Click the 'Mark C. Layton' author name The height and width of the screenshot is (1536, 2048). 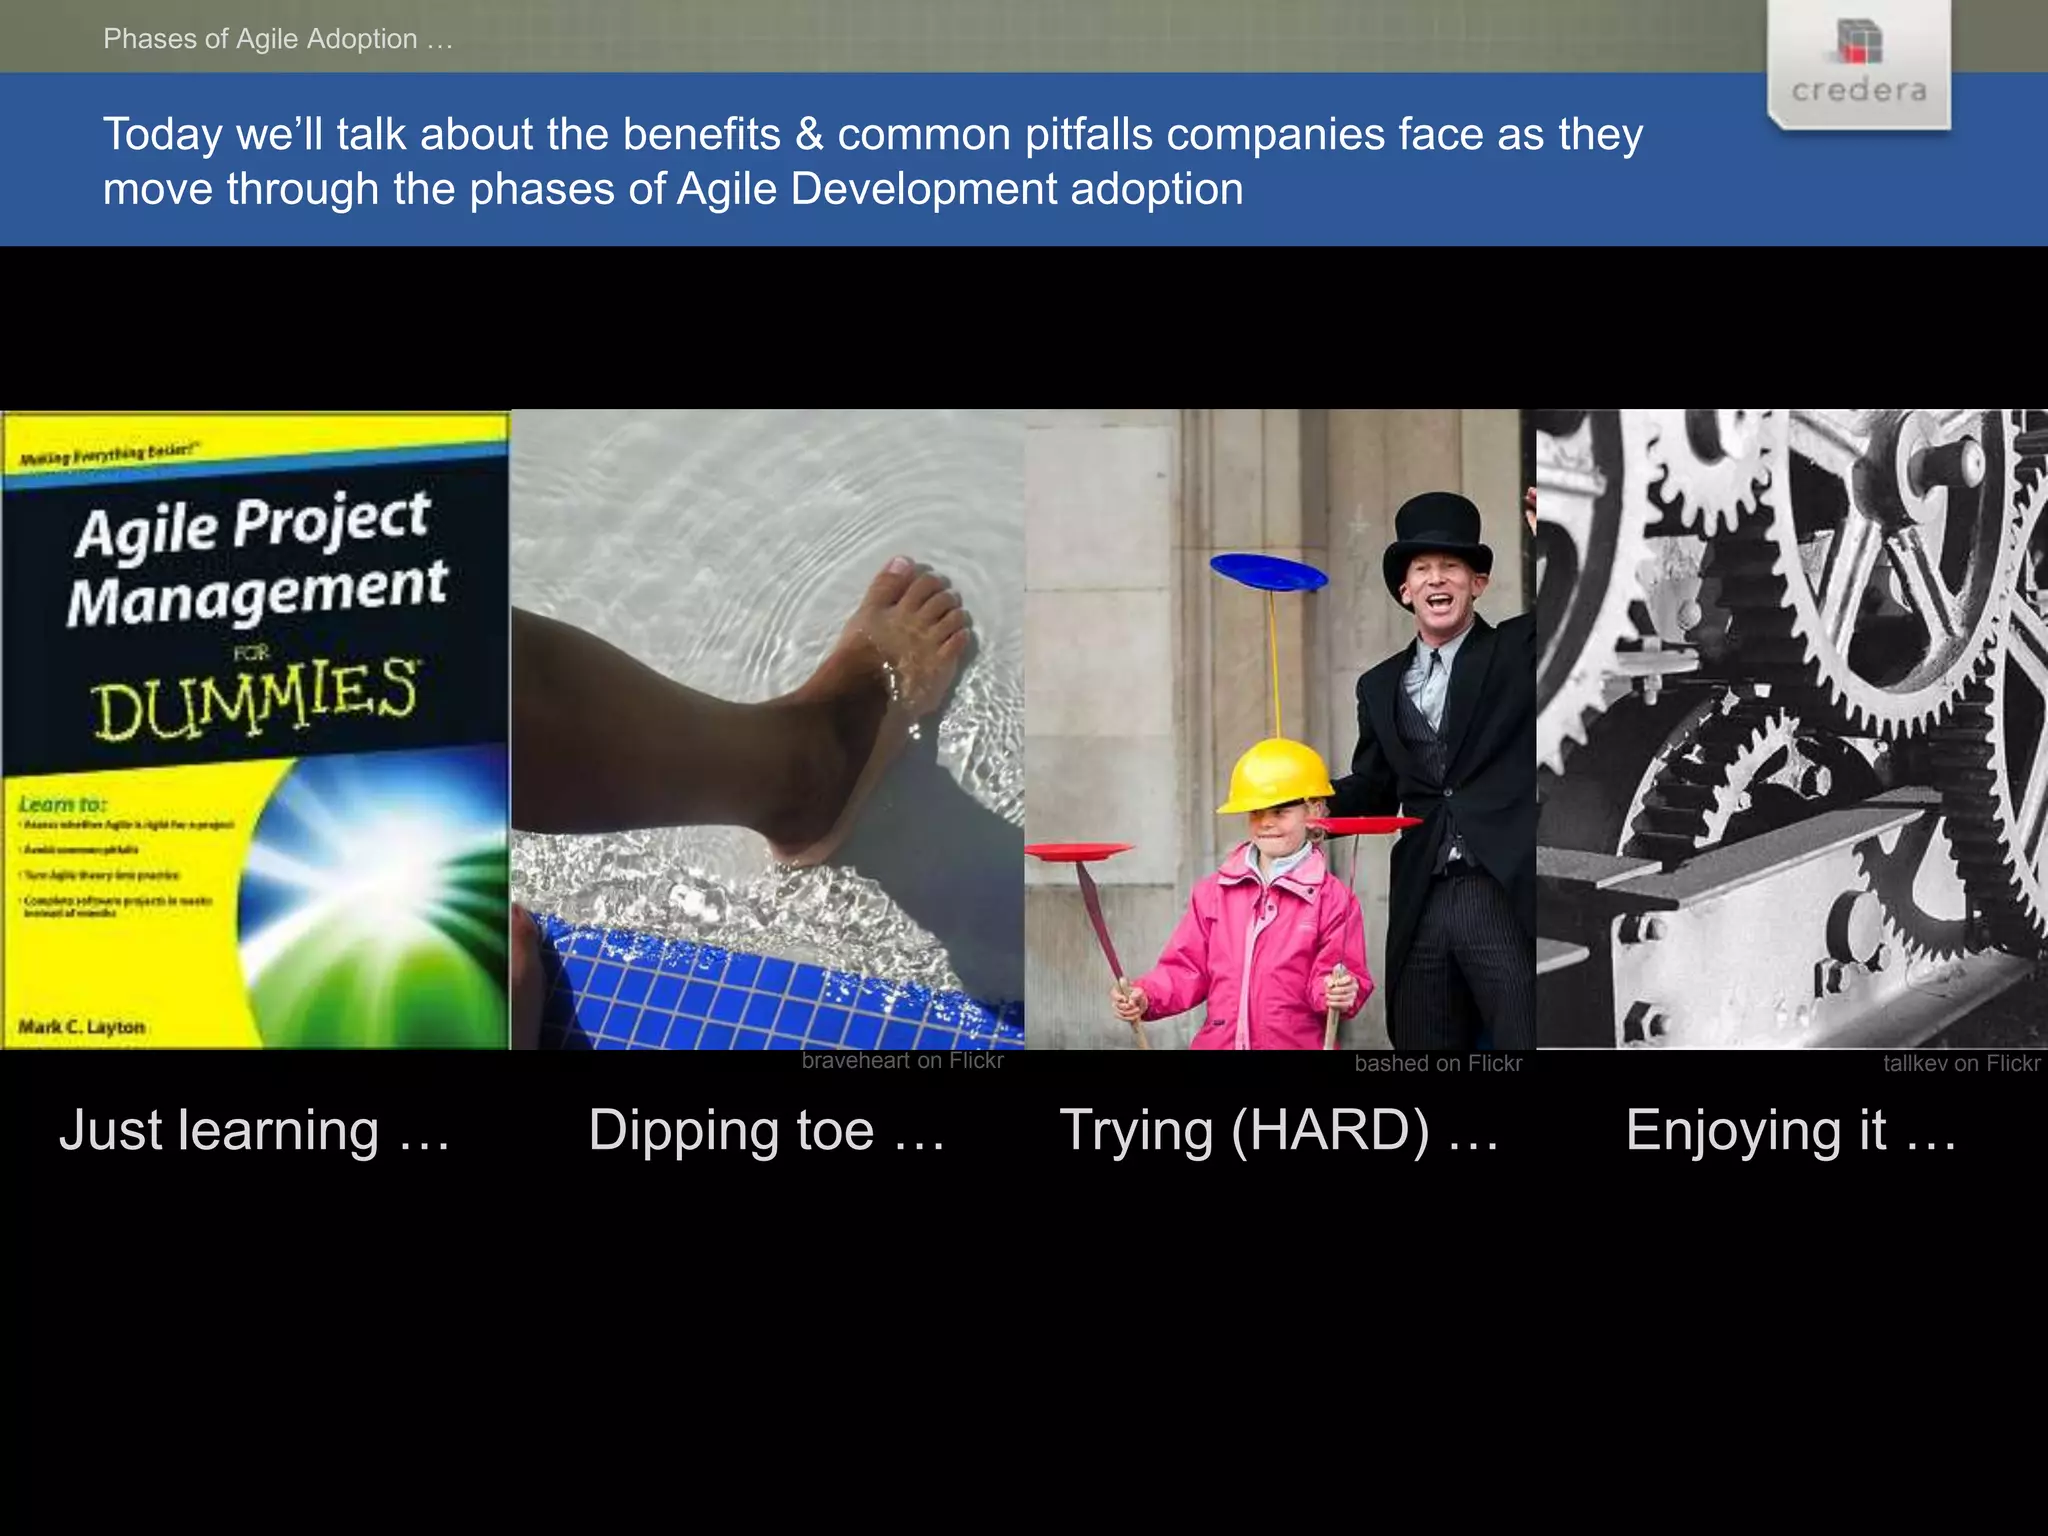point(82,1027)
